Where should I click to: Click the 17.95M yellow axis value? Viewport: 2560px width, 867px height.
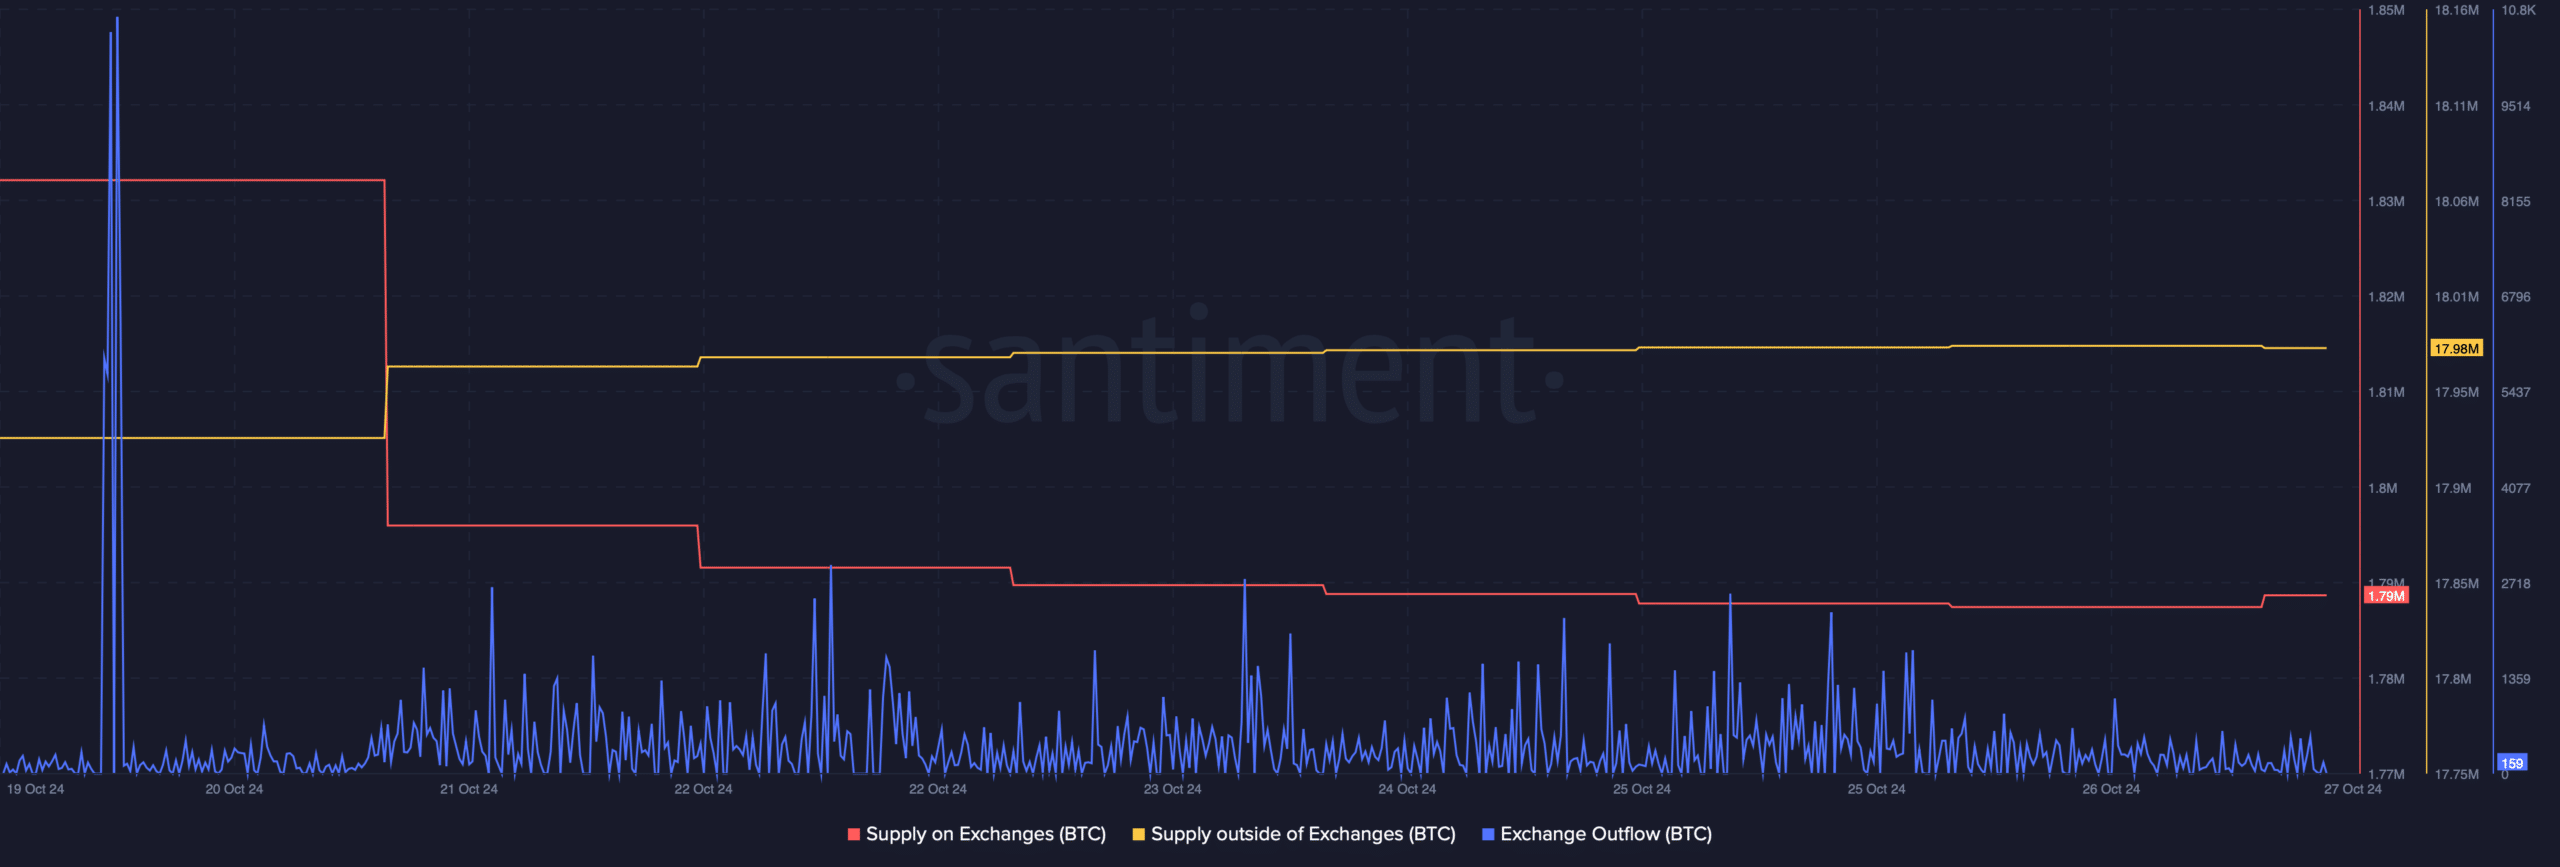tap(2456, 392)
